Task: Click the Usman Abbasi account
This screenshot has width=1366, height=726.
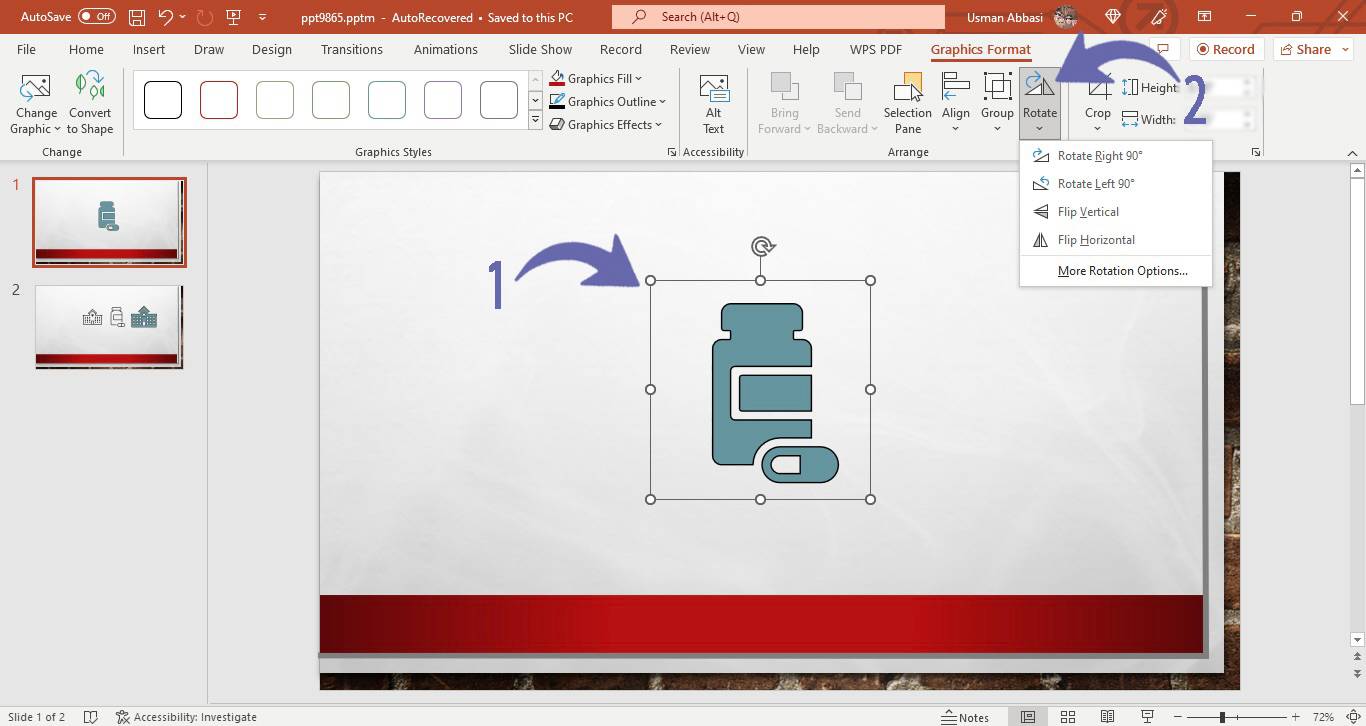Action: (x=1022, y=17)
